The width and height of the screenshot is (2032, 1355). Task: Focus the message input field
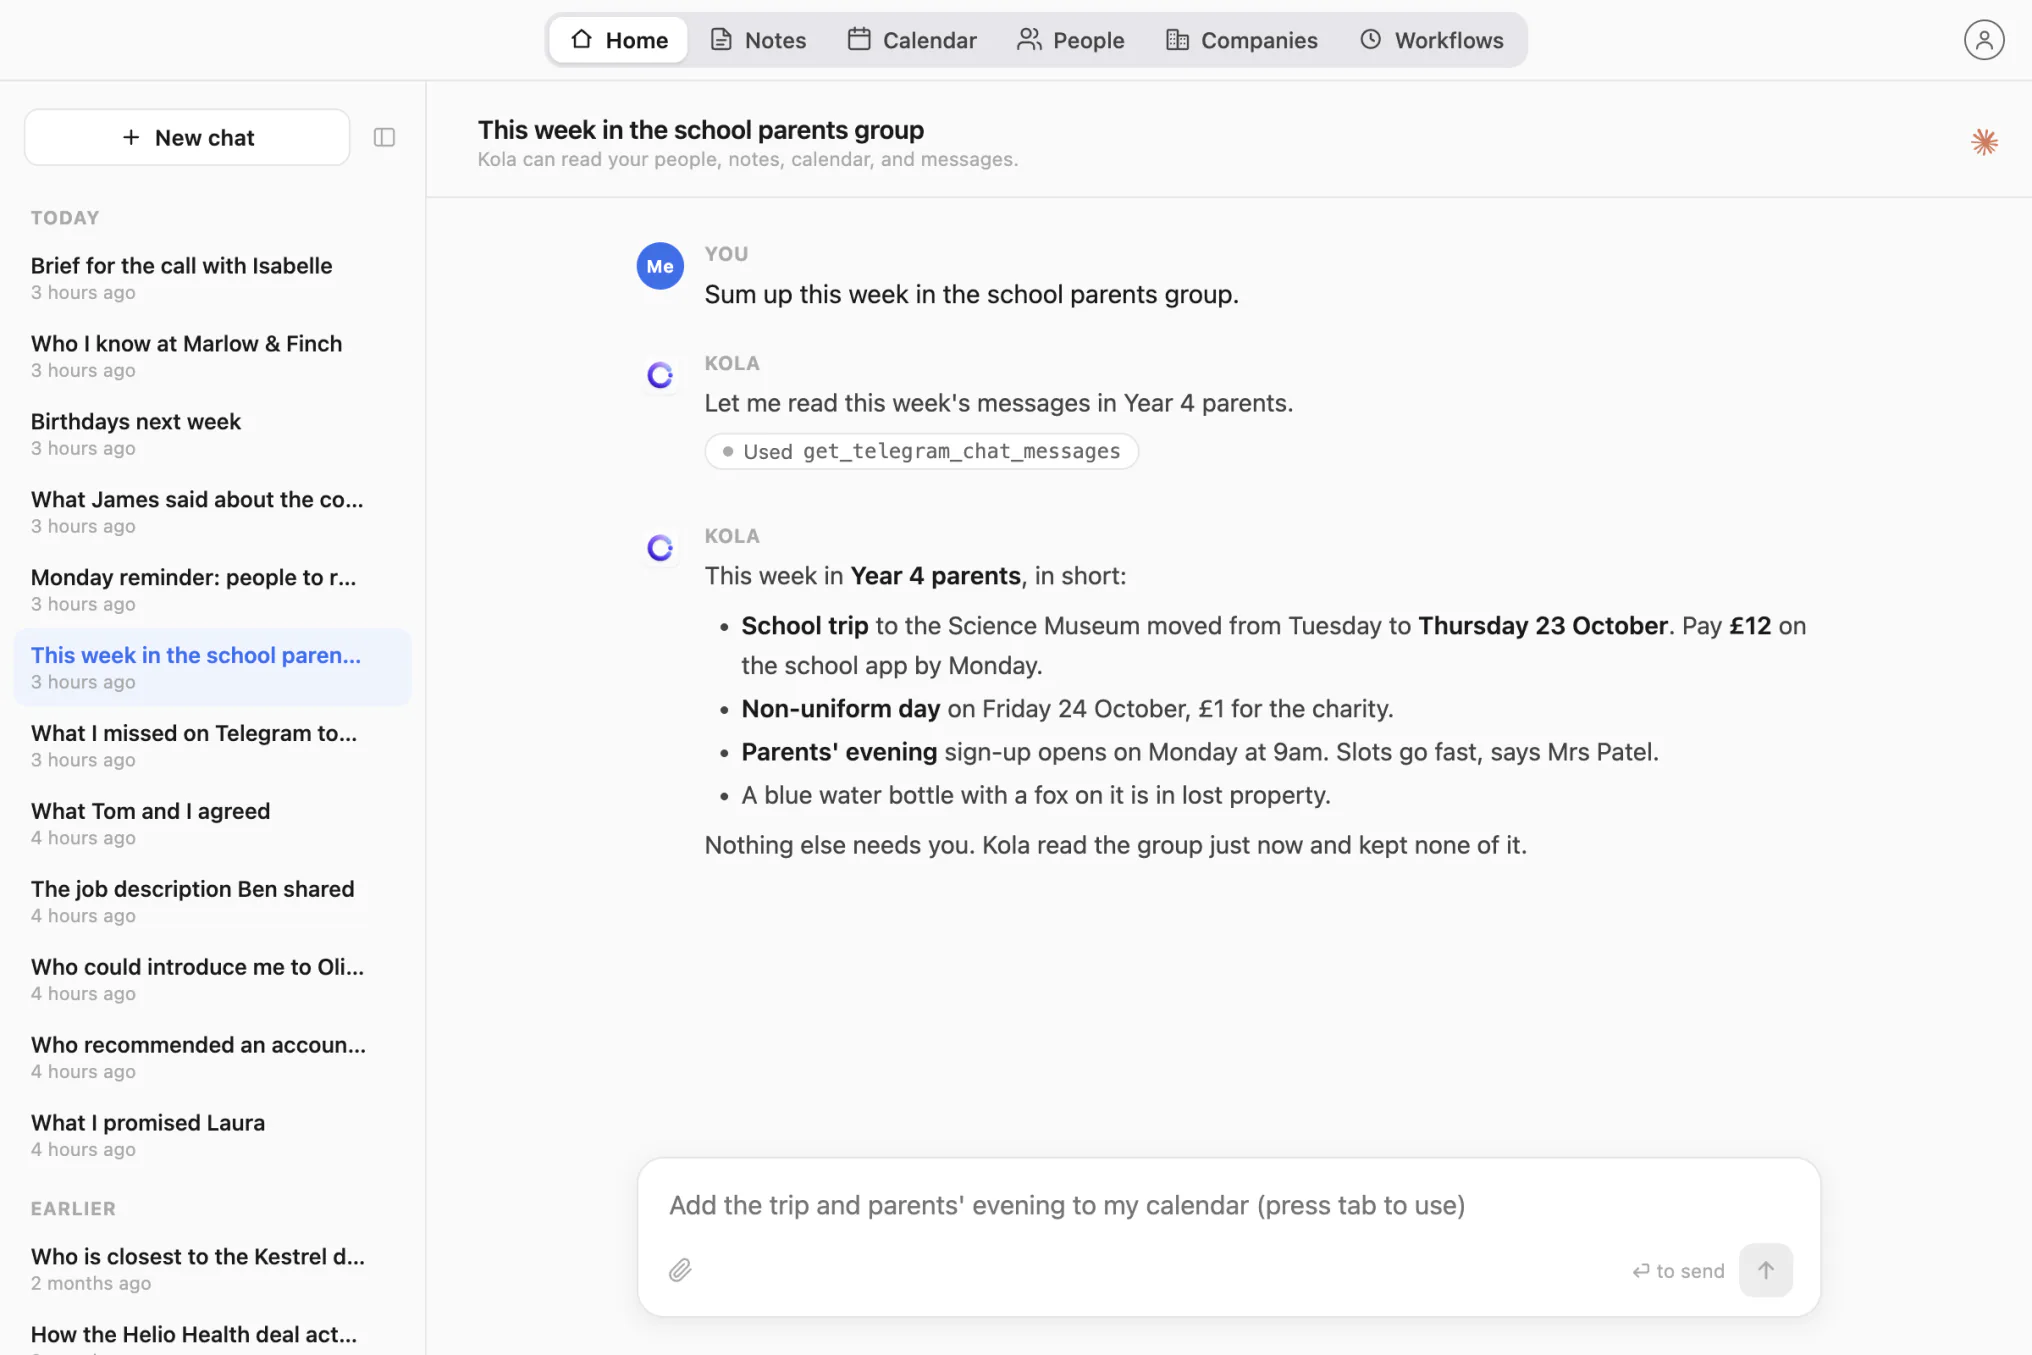click(1229, 1205)
